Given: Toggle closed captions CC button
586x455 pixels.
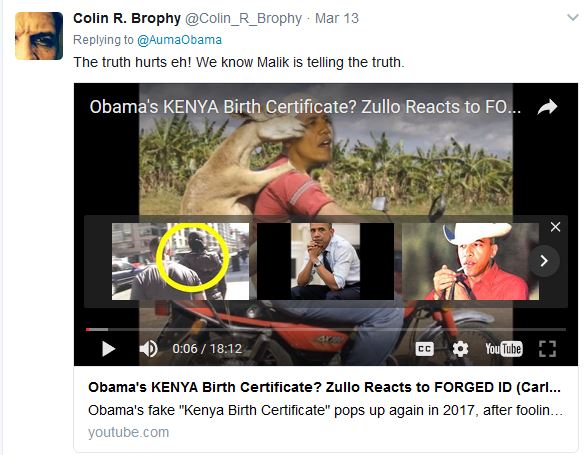Looking at the screenshot, I should pos(425,349).
